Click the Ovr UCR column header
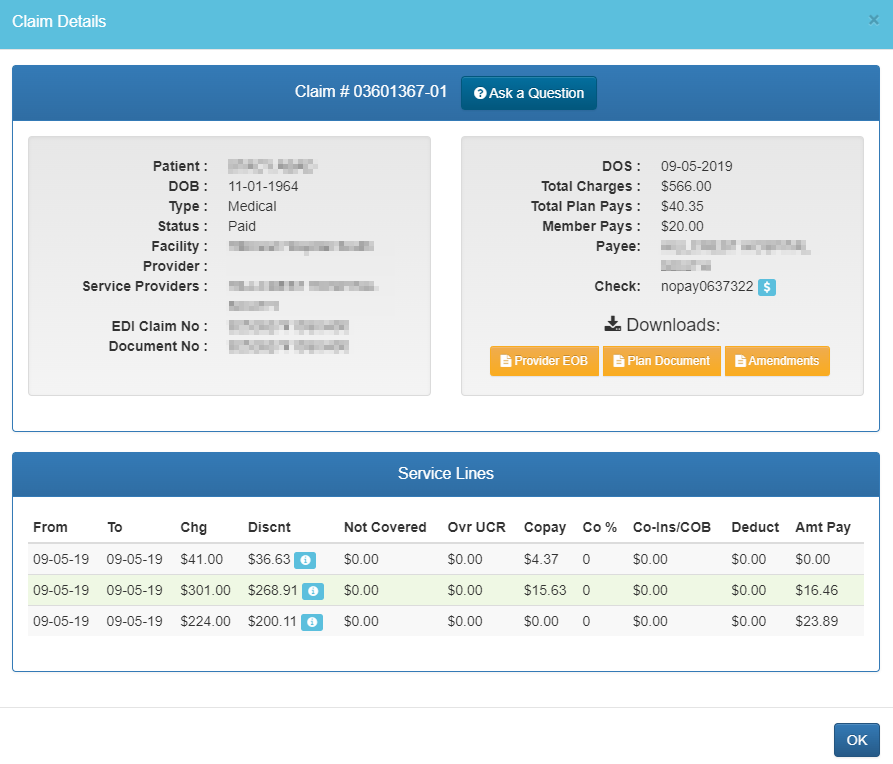 (476, 528)
